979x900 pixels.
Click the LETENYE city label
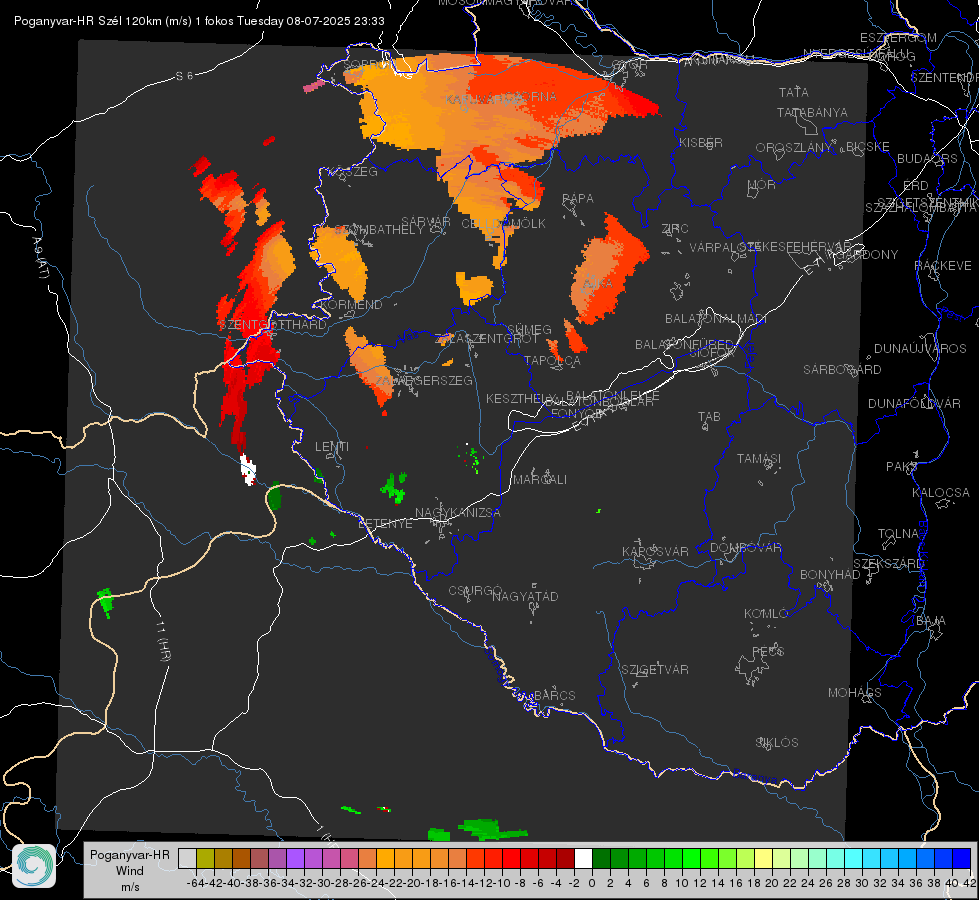click(385, 523)
